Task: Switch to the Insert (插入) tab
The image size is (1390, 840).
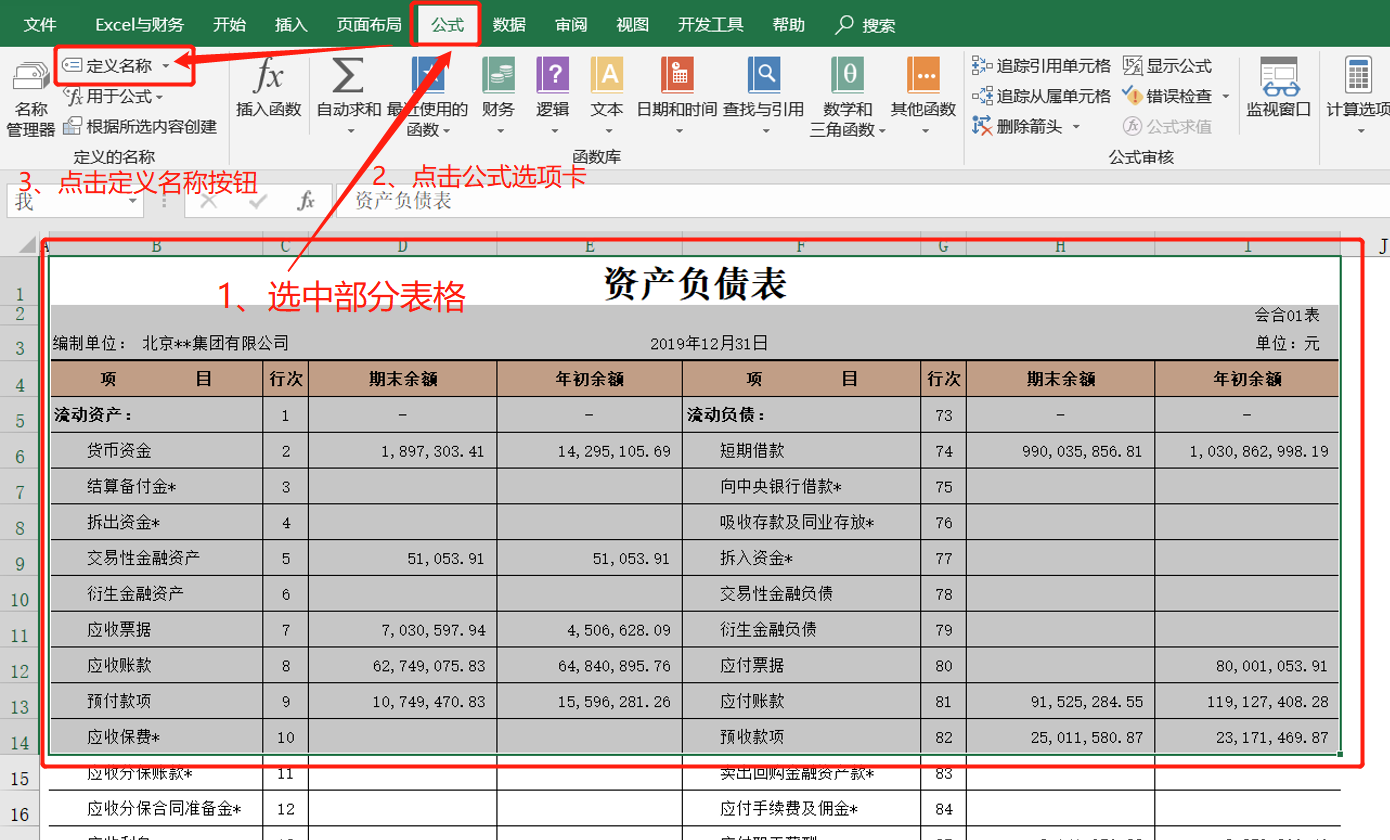Action: click(291, 25)
